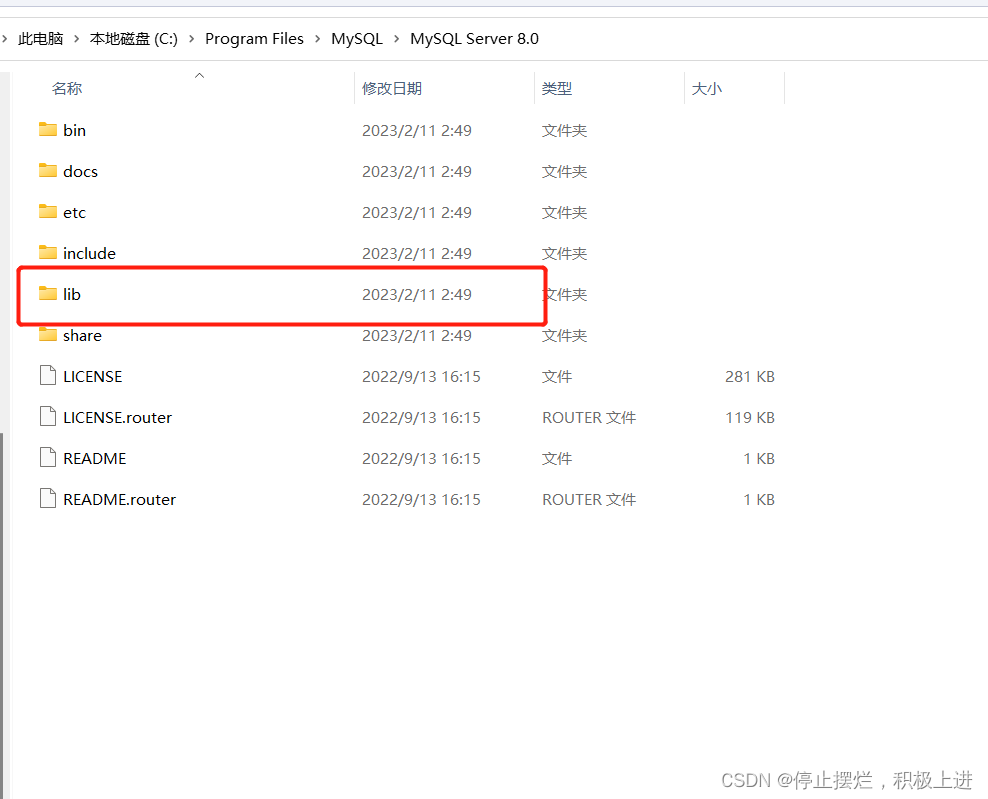Select the share folder icon

click(48, 335)
